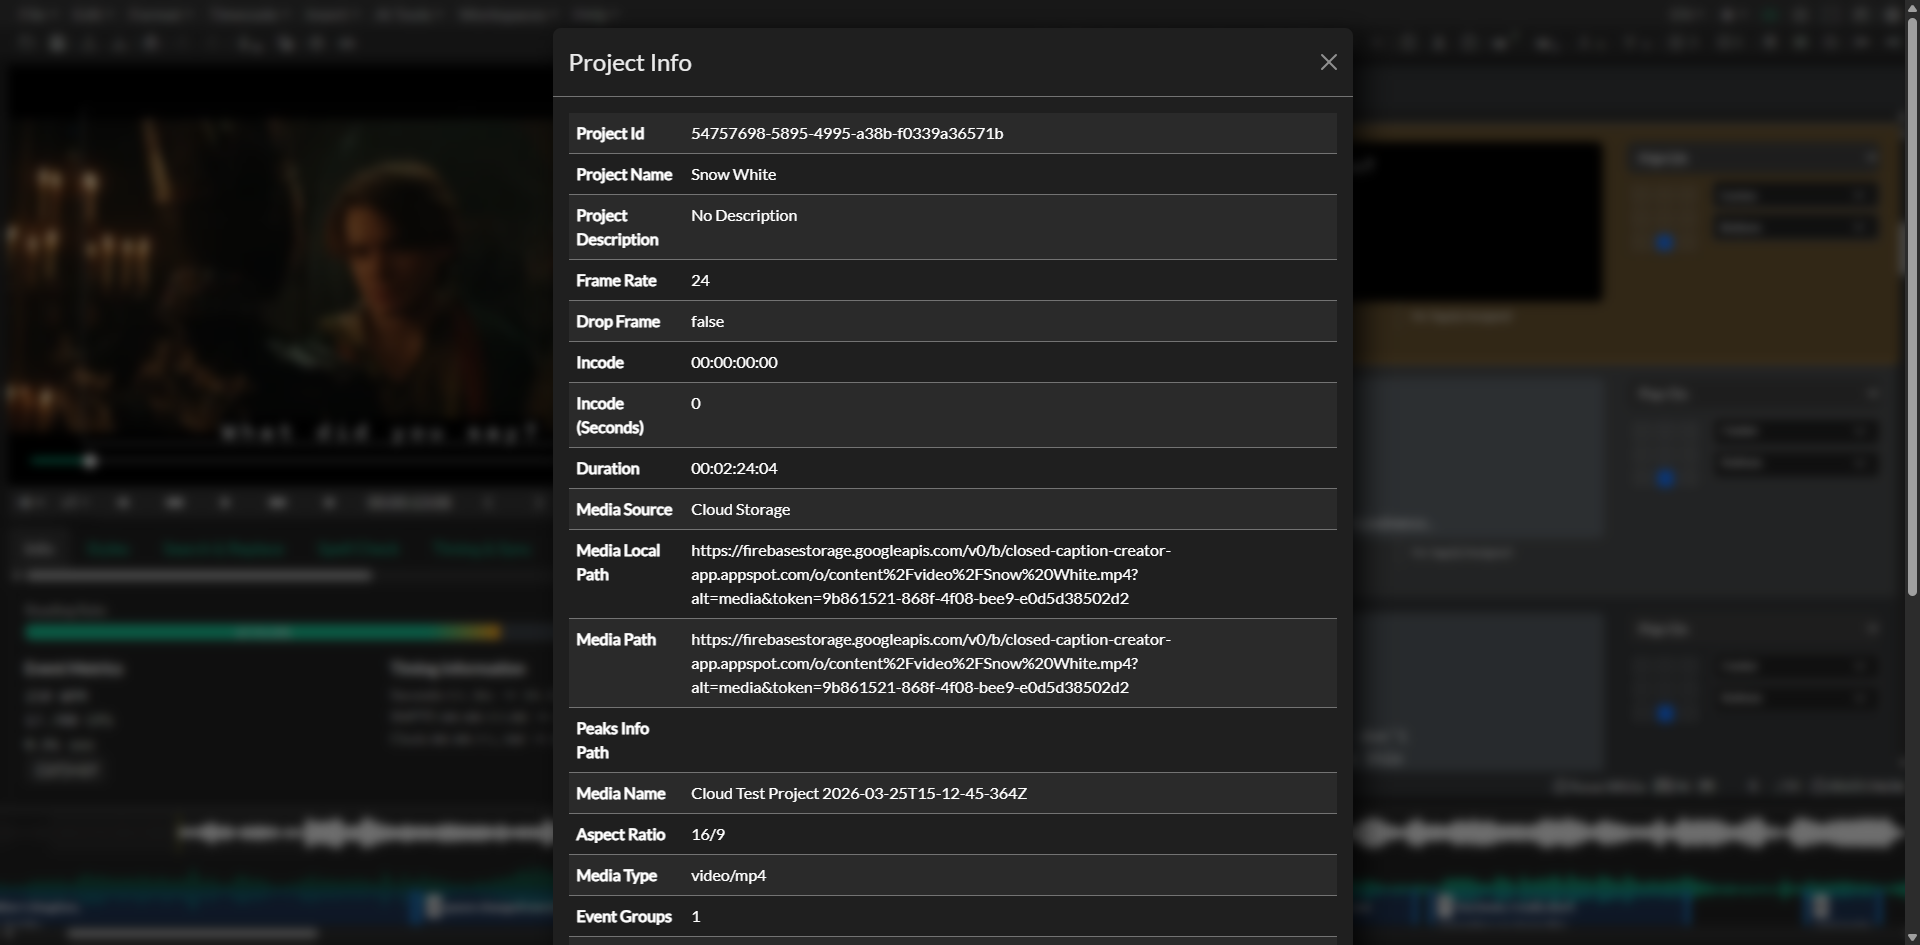
Task: Click the Project Name label
Action: (624, 174)
